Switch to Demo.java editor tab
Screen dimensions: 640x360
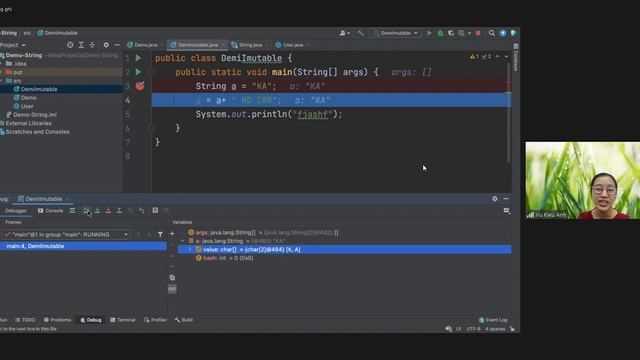[145, 45]
